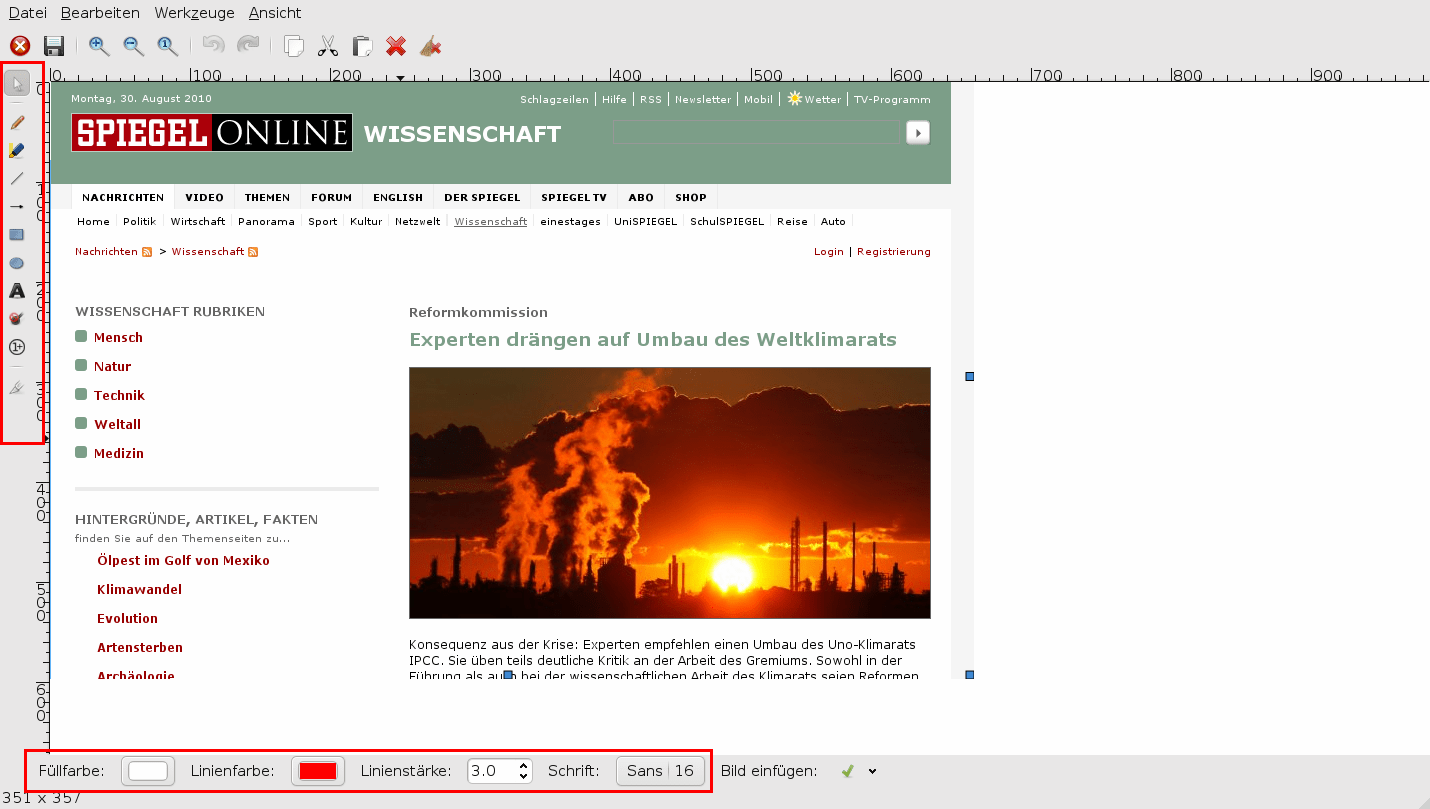Click the scissors cut icon
1430x809 pixels.
point(327,46)
